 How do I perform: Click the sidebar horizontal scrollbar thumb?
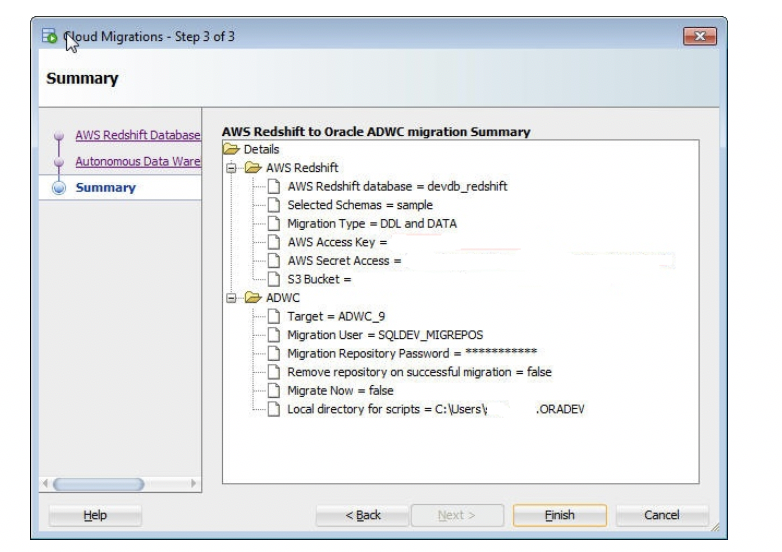tap(98, 484)
